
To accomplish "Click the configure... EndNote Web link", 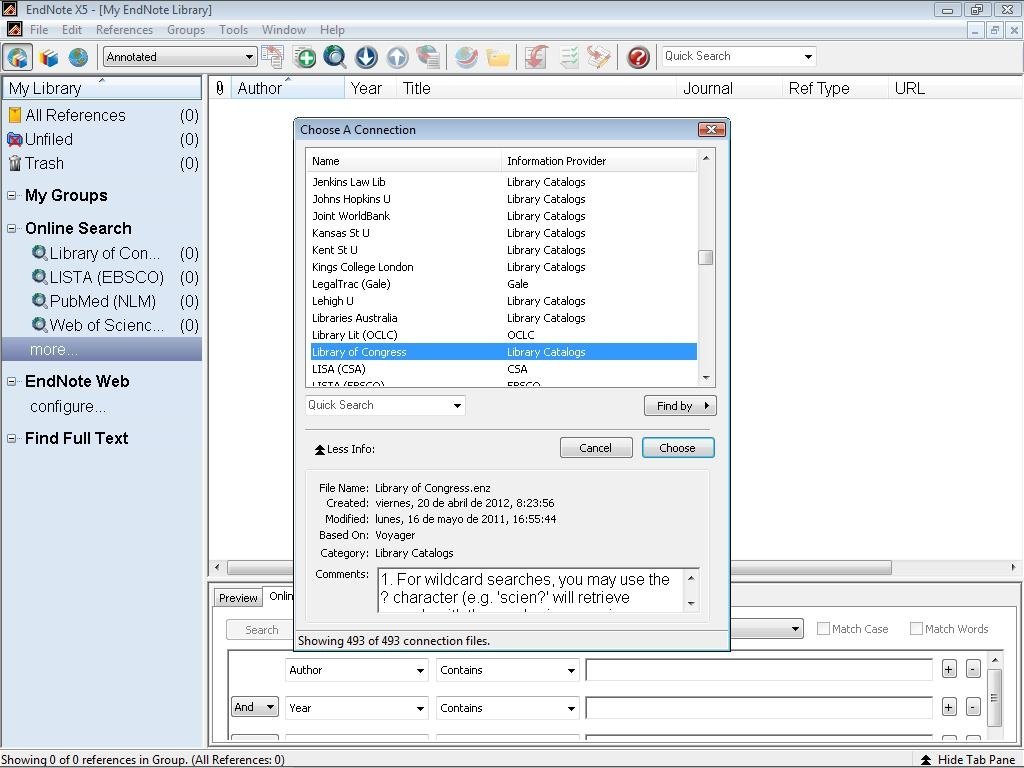I will [68, 406].
